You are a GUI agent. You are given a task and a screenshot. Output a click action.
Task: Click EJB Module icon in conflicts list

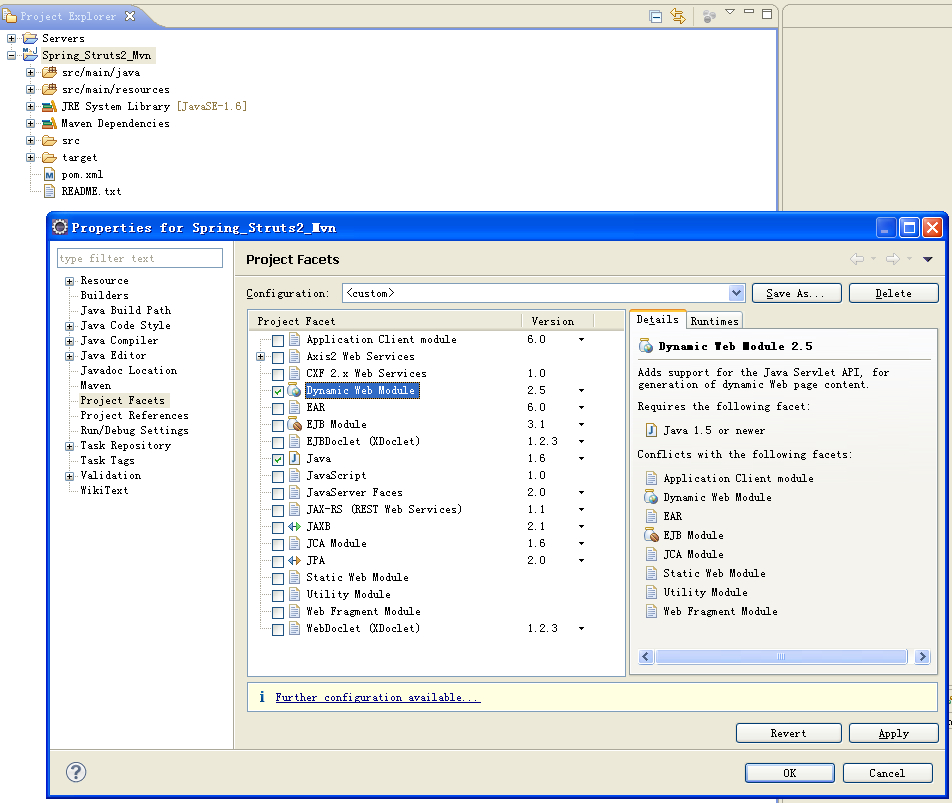click(x=651, y=535)
